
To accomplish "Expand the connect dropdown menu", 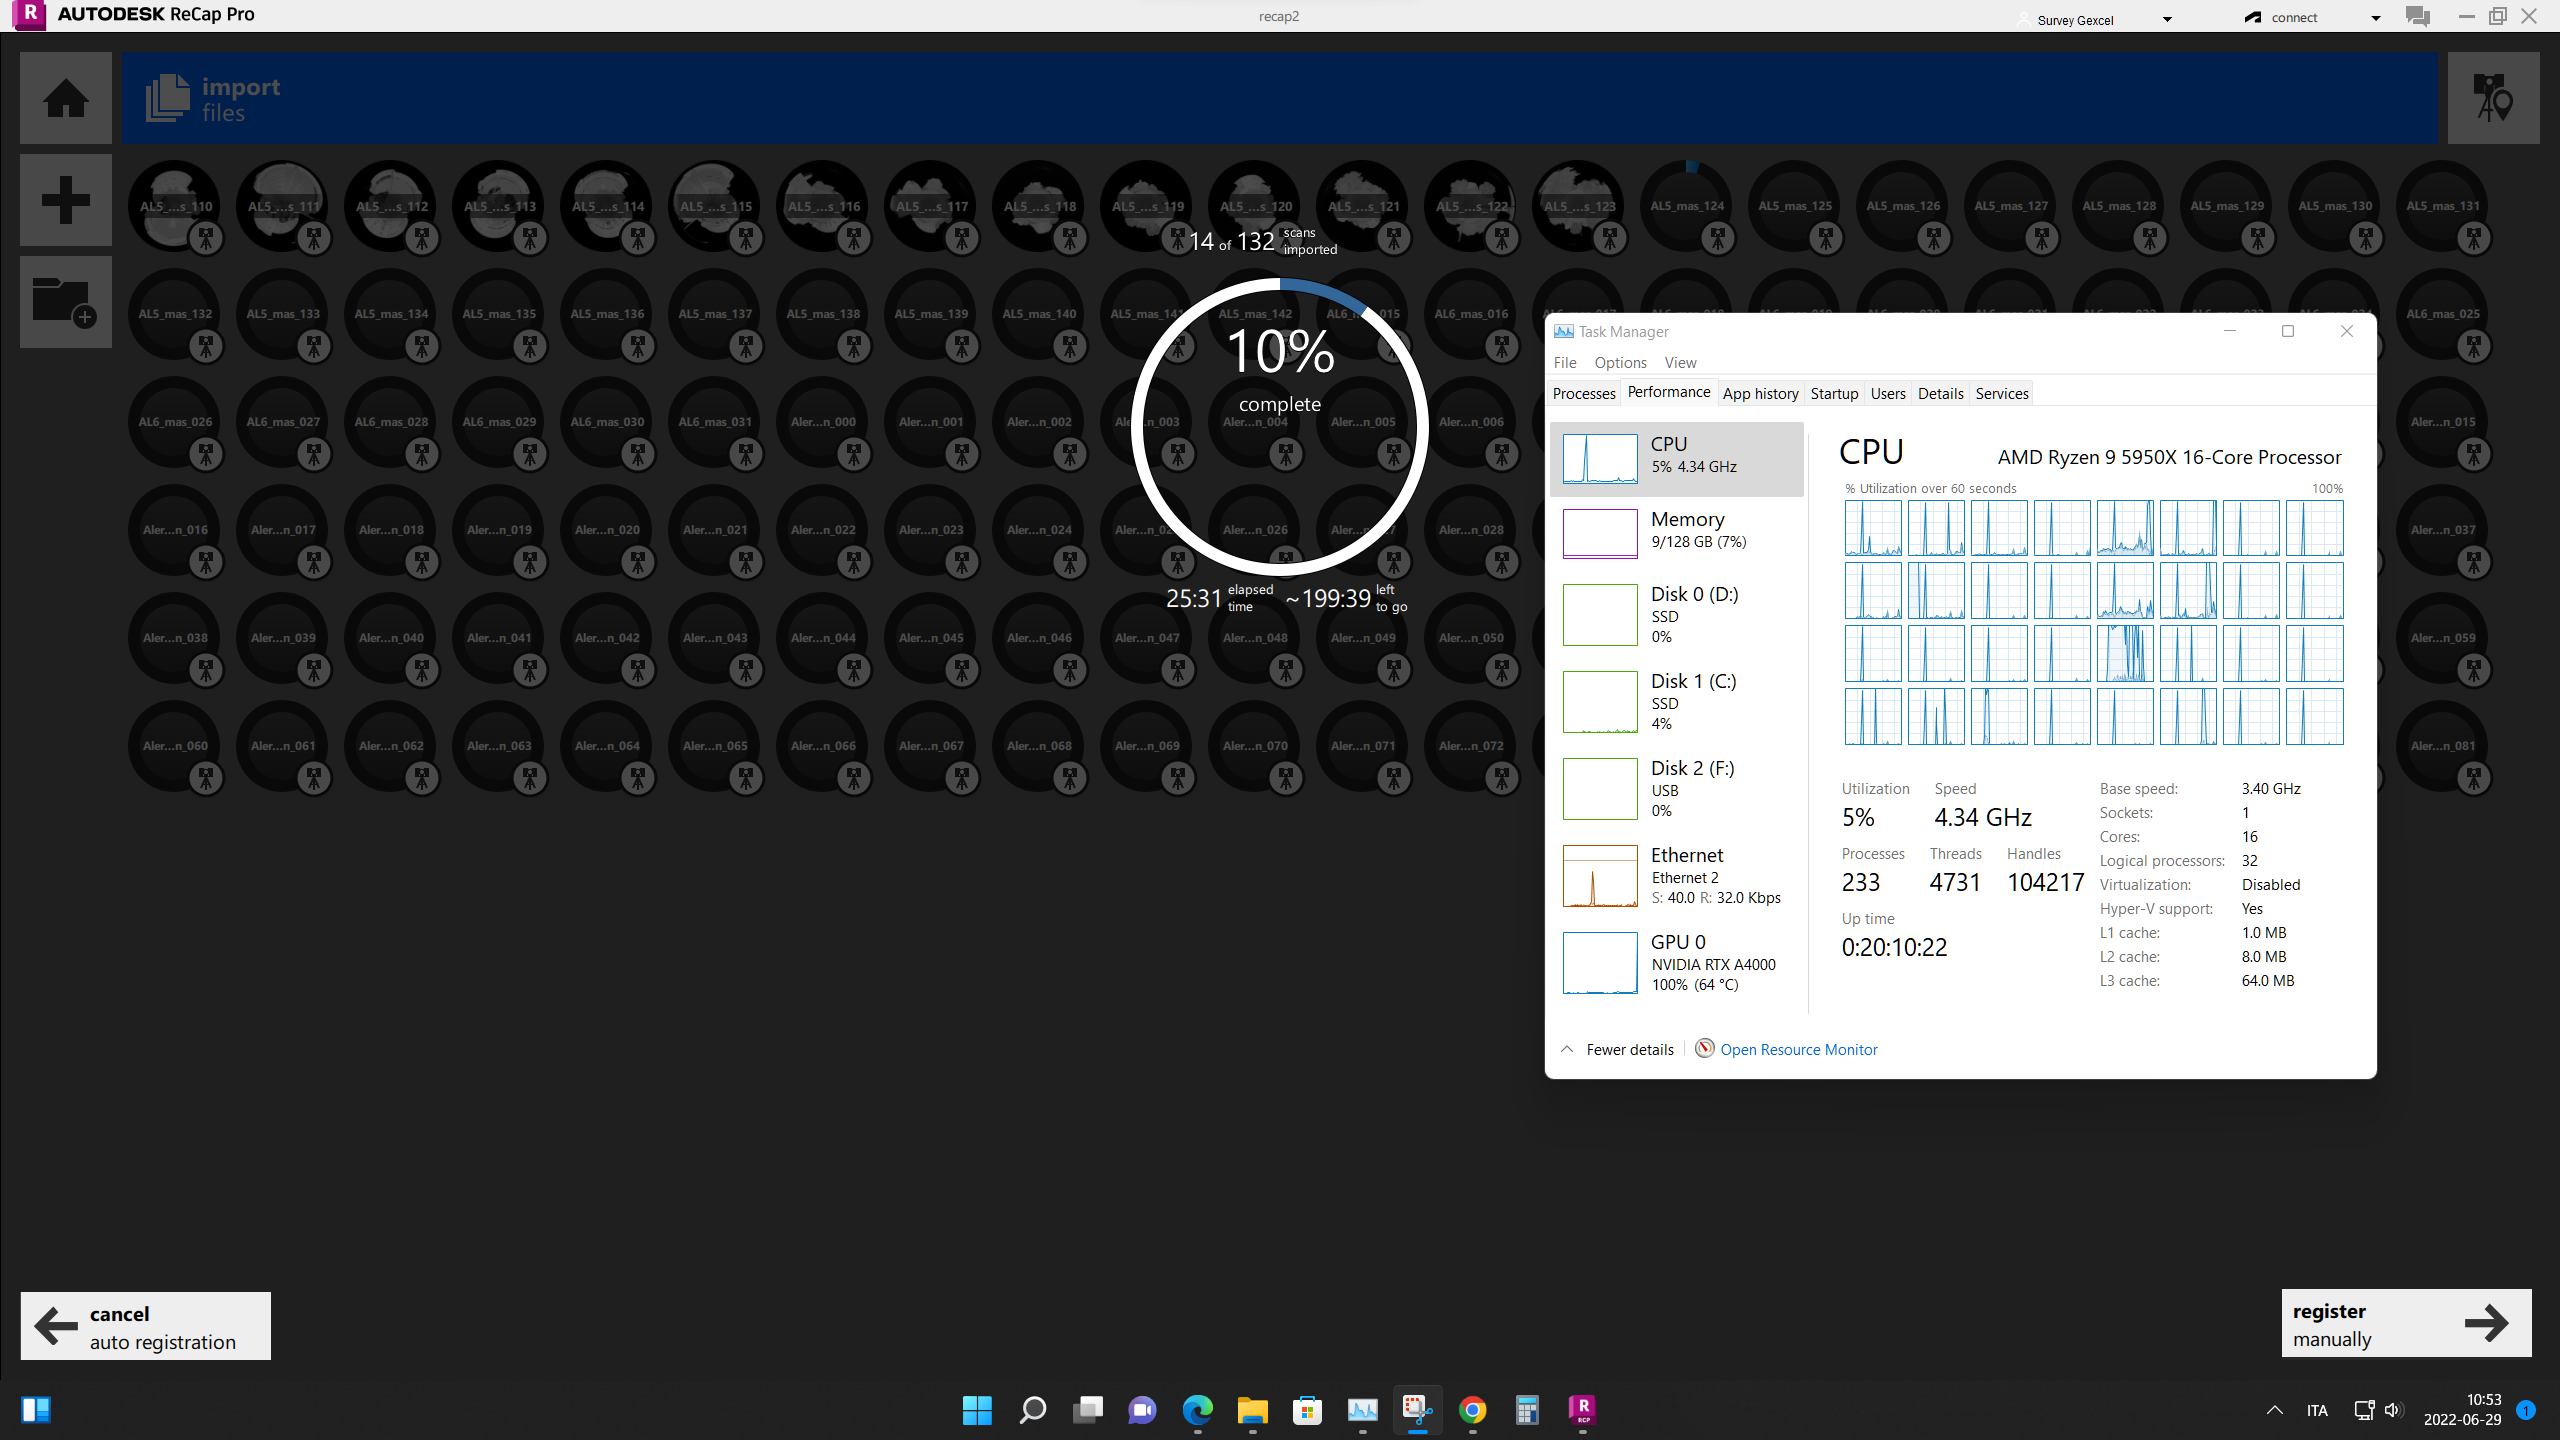I will 2375,18.
